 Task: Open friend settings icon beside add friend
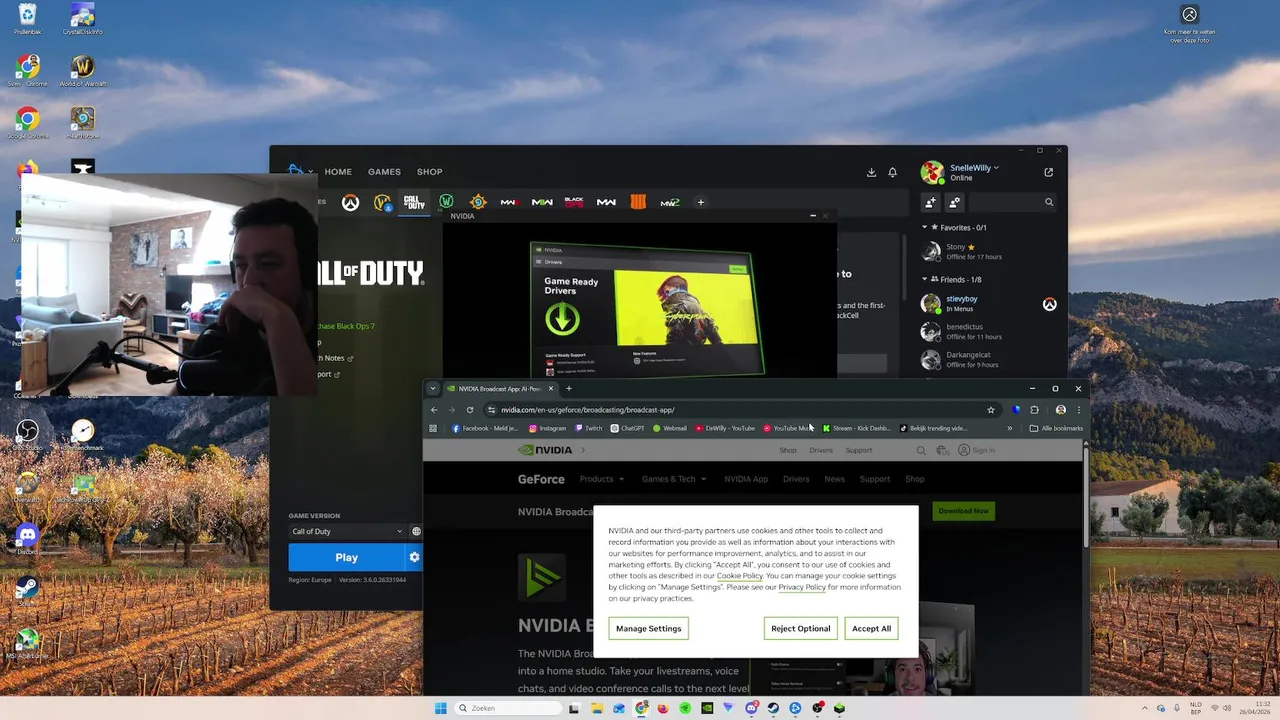click(954, 202)
